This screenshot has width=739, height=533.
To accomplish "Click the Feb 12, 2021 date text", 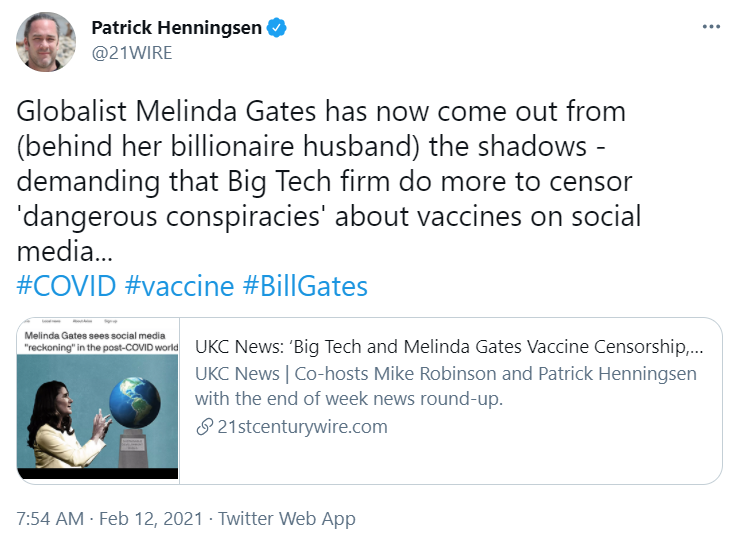I will click(151, 518).
